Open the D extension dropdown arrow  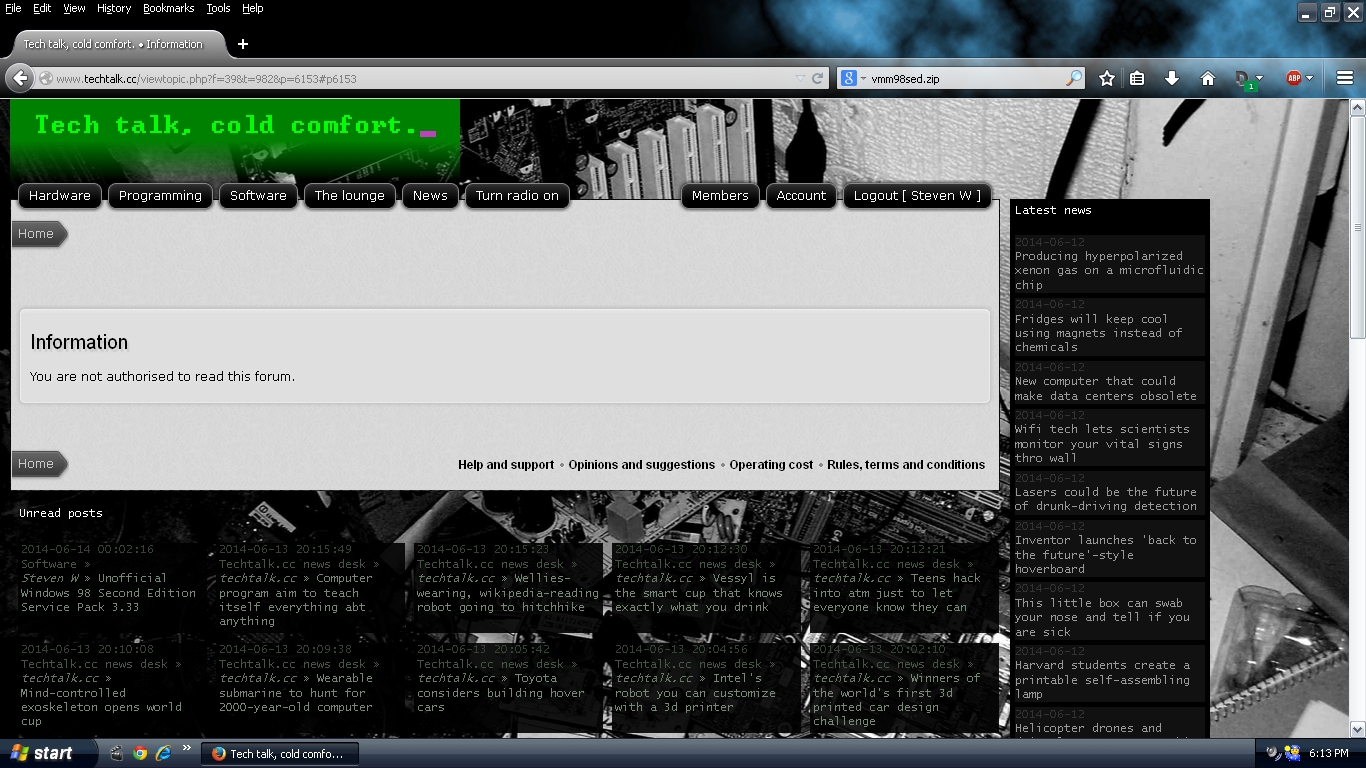click(x=1259, y=78)
